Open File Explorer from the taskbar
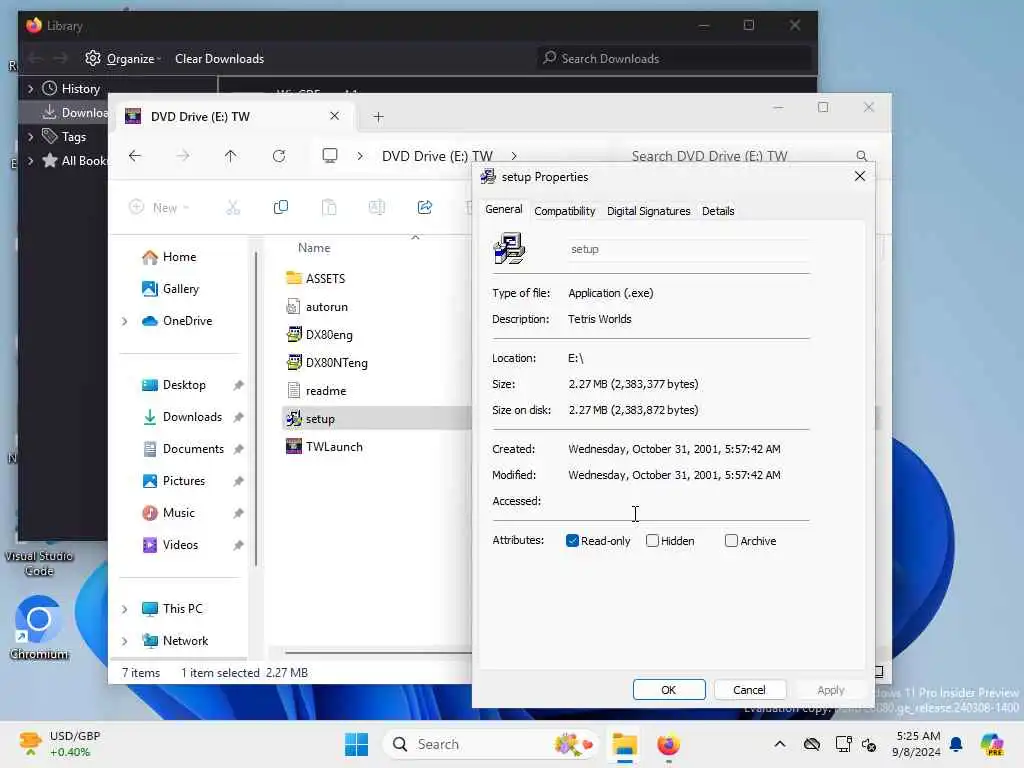Viewport: 1024px width, 768px height. 624,744
